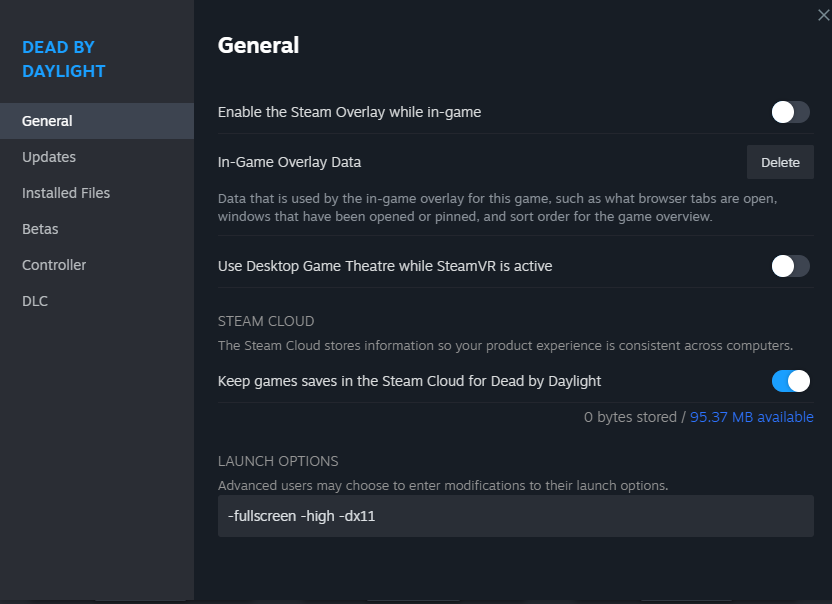Viewport: 832px width, 604px height.
Task: Click the STEAM CLOUD section heading
Action: pyautogui.click(x=266, y=321)
